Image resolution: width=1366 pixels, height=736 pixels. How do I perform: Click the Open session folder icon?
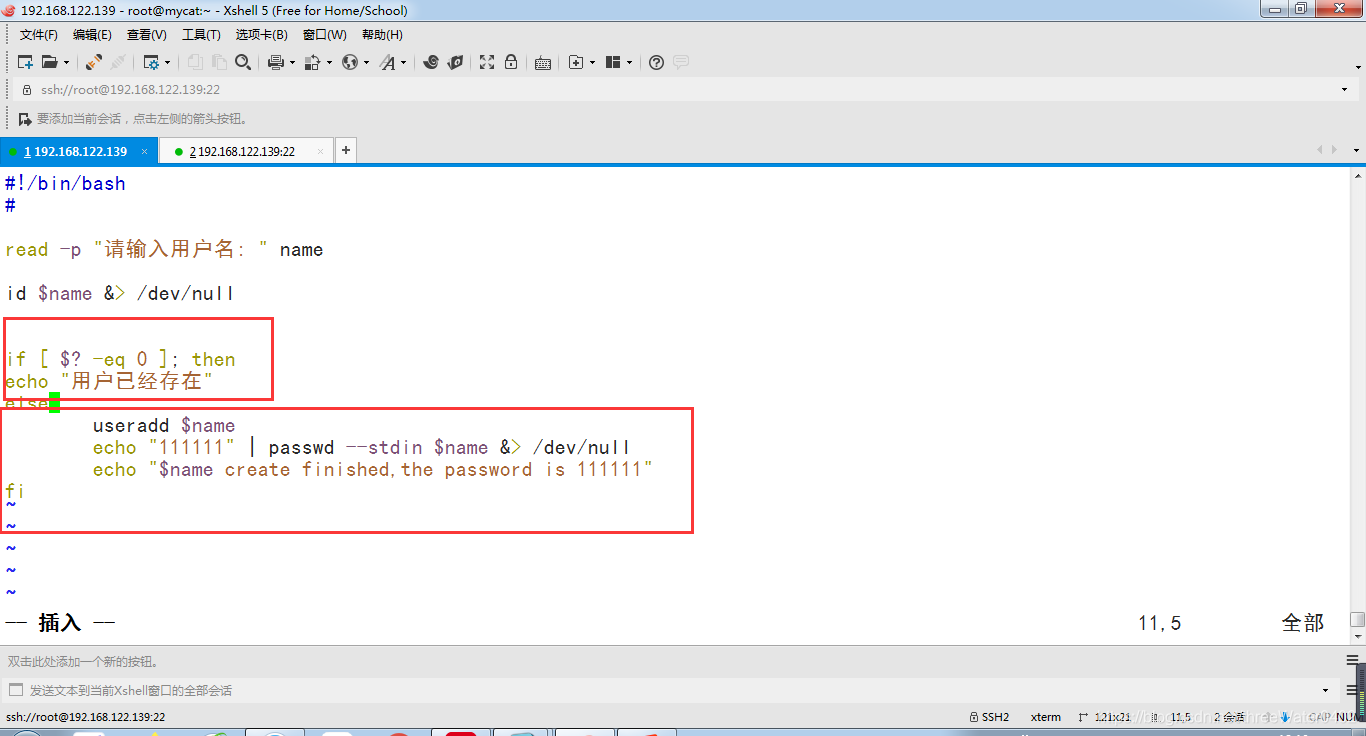pos(49,62)
